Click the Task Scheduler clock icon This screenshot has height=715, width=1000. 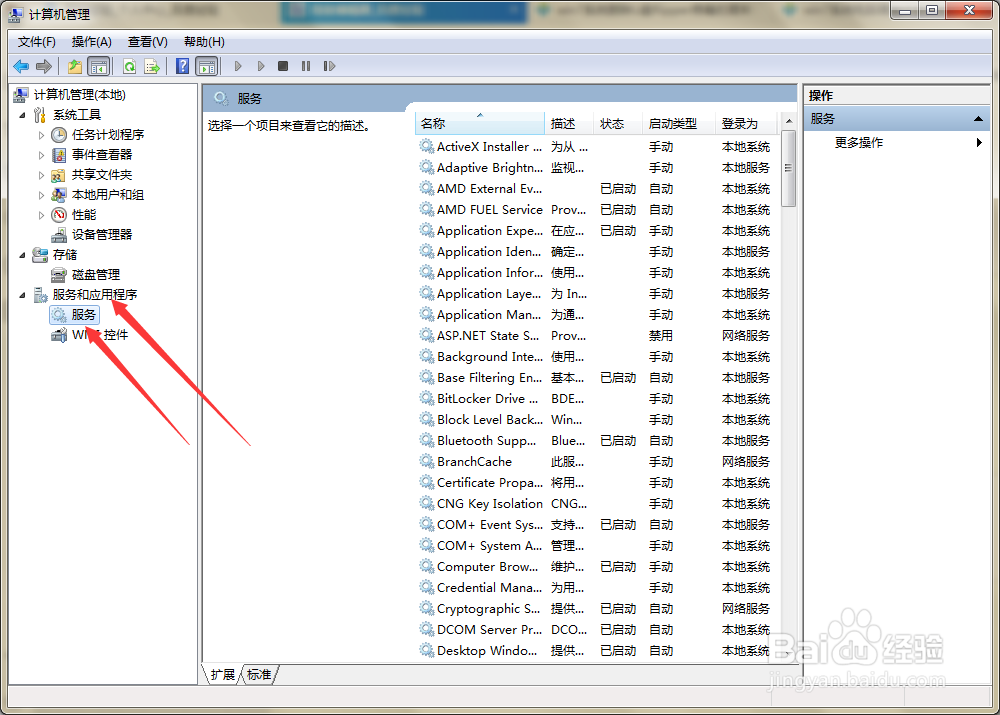tap(59, 135)
